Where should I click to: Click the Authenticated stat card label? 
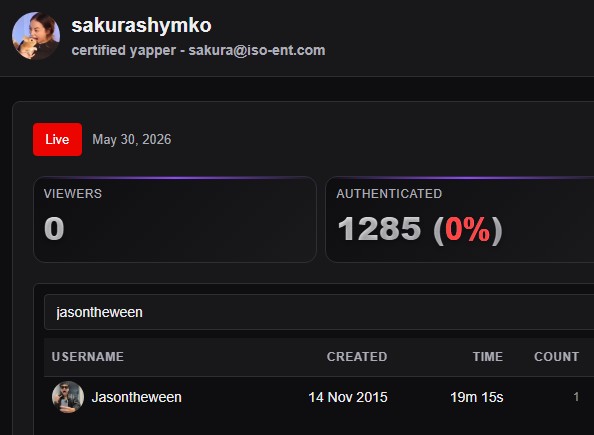pyautogui.click(x=389, y=194)
